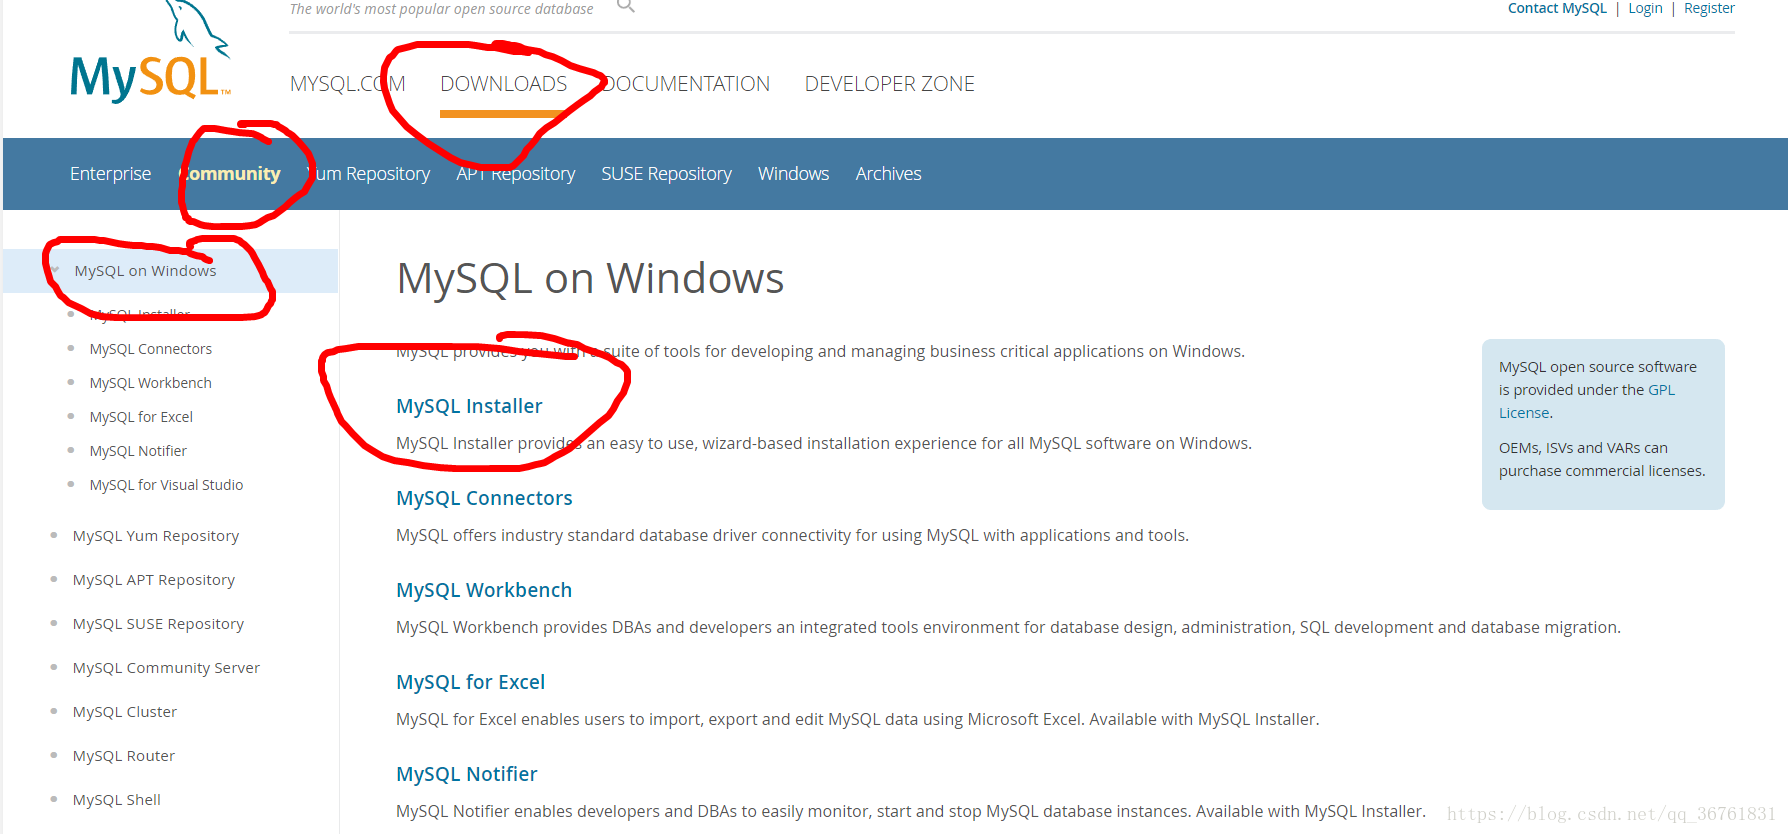
Task: Open the search magnifier icon
Action: pos(626,6)
